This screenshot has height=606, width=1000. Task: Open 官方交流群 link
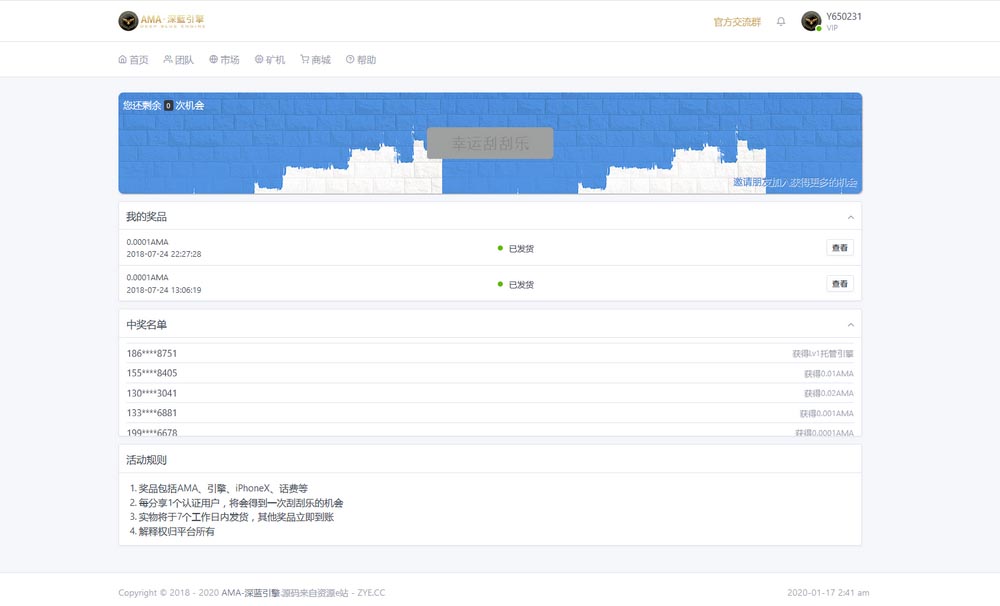click(x=736, y=21)
